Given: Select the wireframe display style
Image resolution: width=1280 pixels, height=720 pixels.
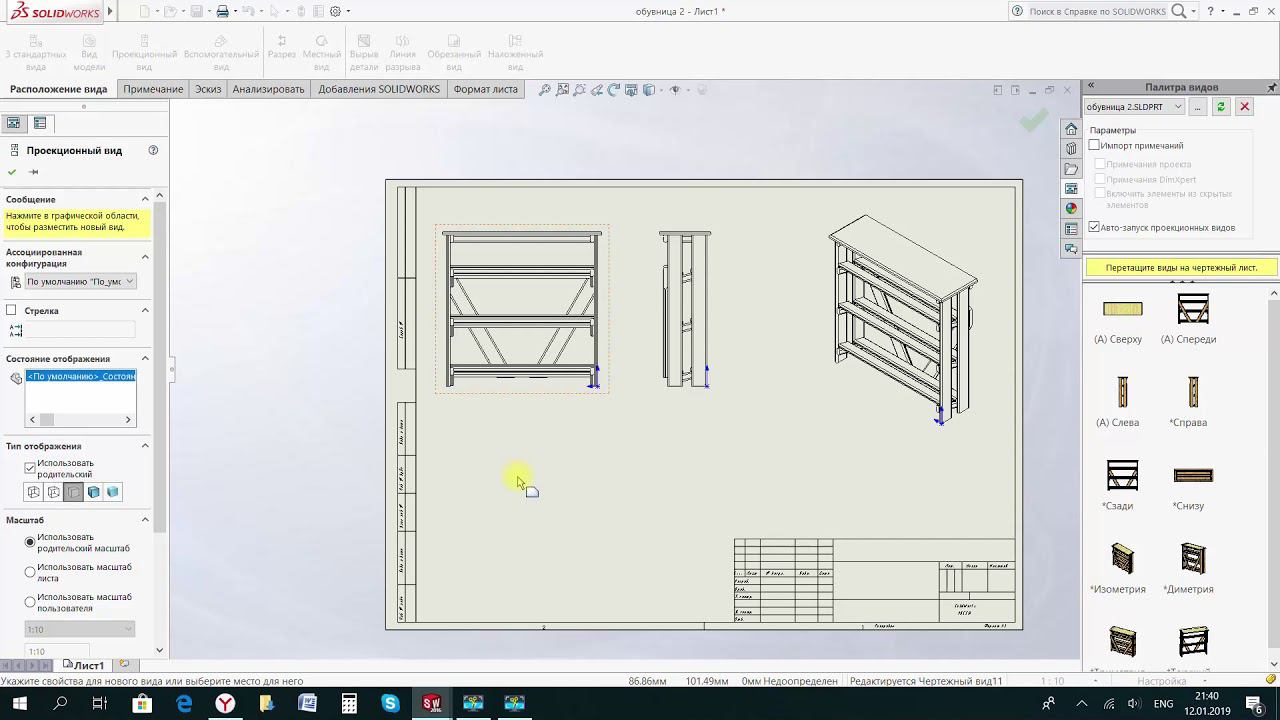Looking at the screenshot, I should click(34, 492).
